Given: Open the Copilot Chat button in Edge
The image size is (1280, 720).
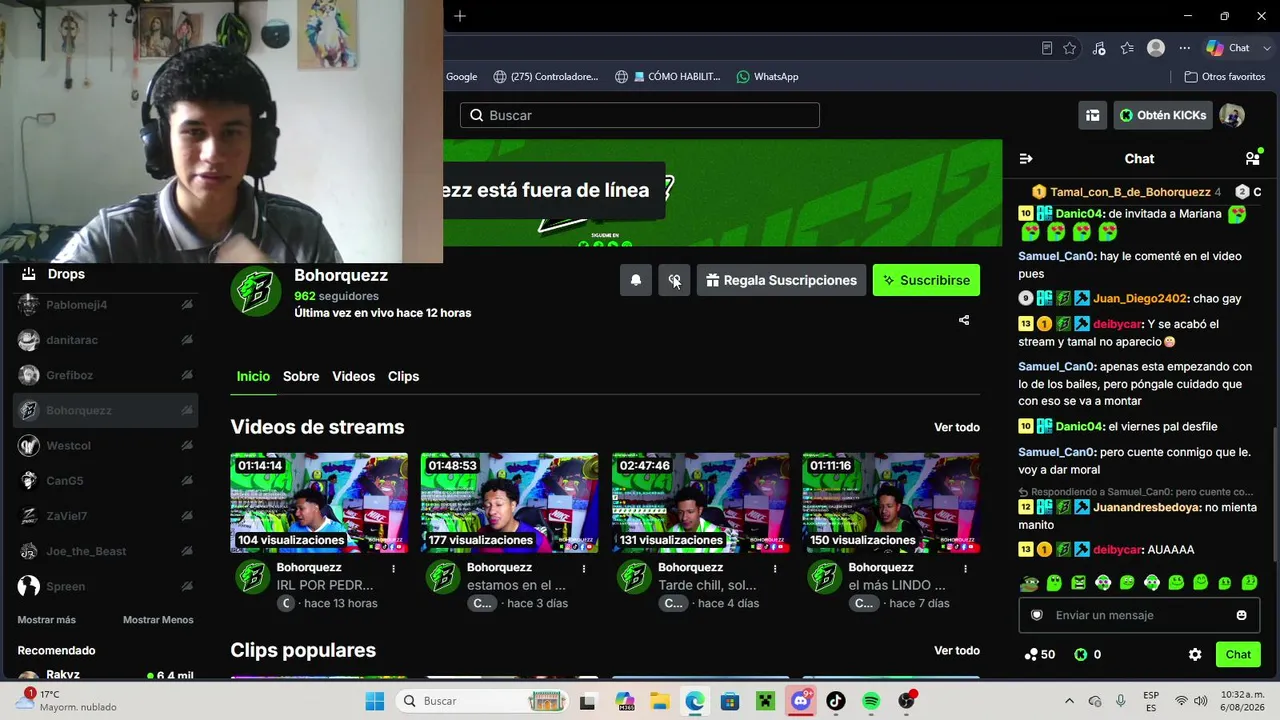Looking at the screenshot, I should click(1230, 48).
